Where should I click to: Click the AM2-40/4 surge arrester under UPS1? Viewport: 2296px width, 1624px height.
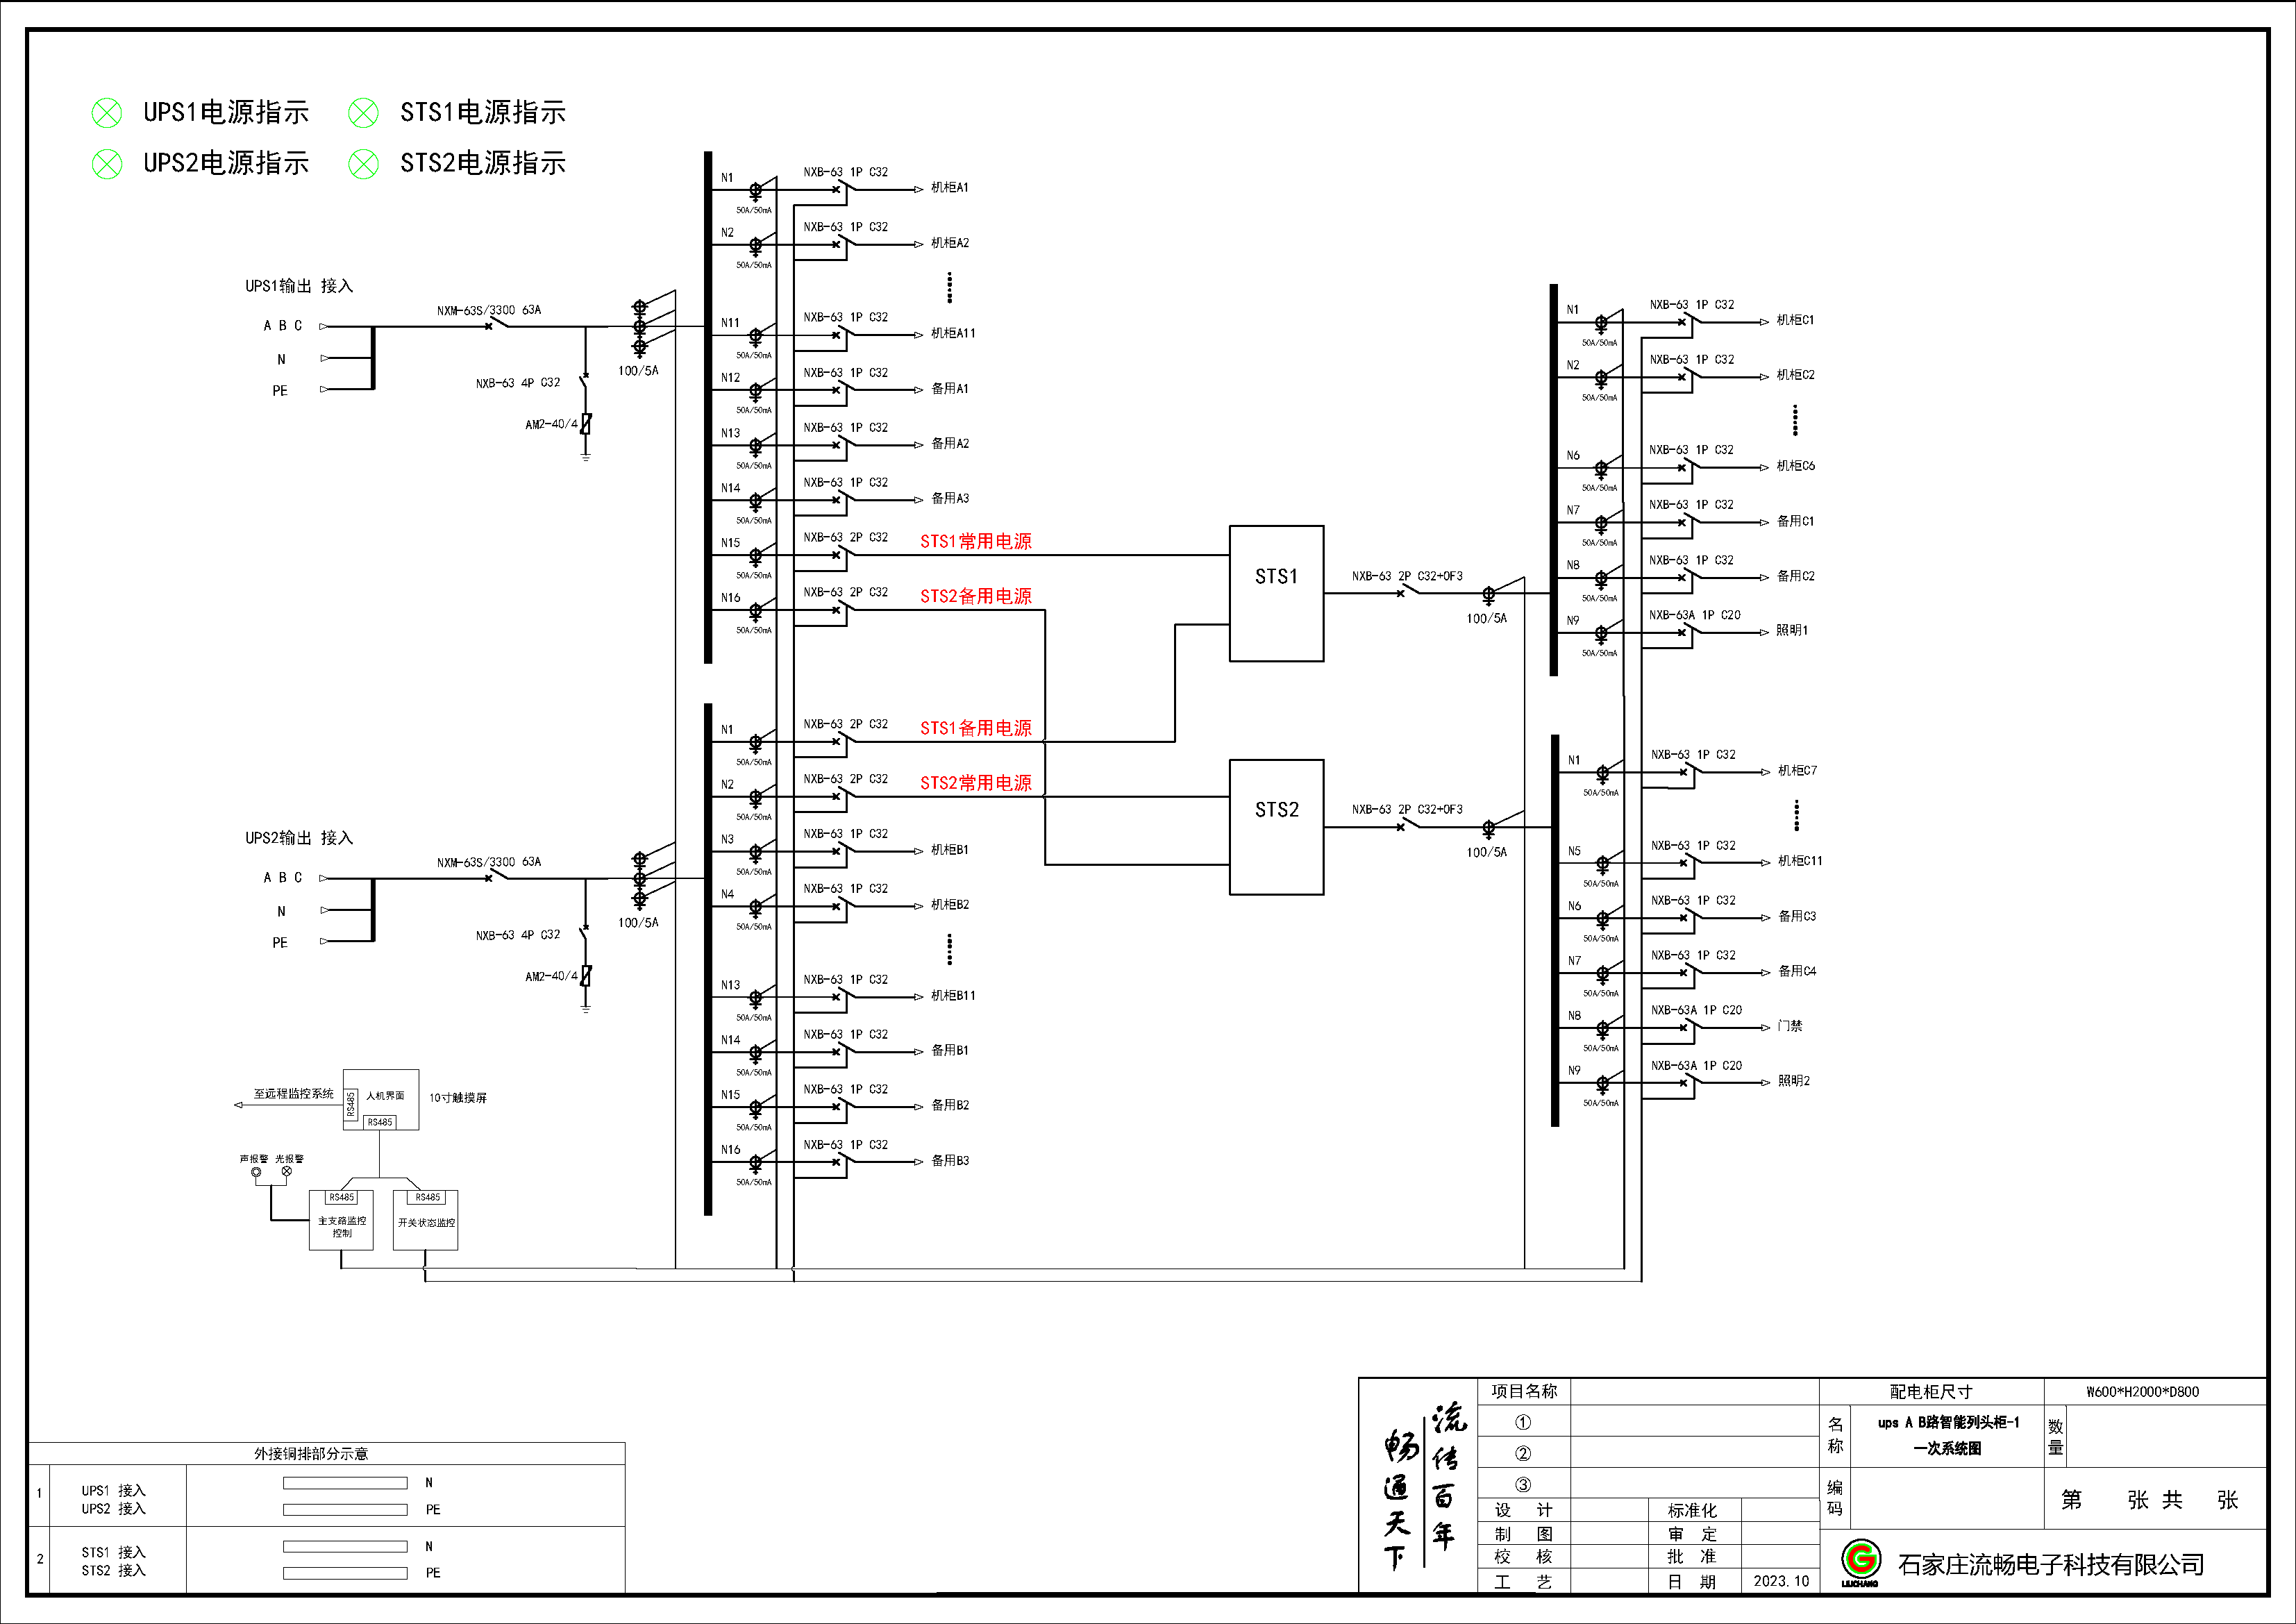[586, 424]
